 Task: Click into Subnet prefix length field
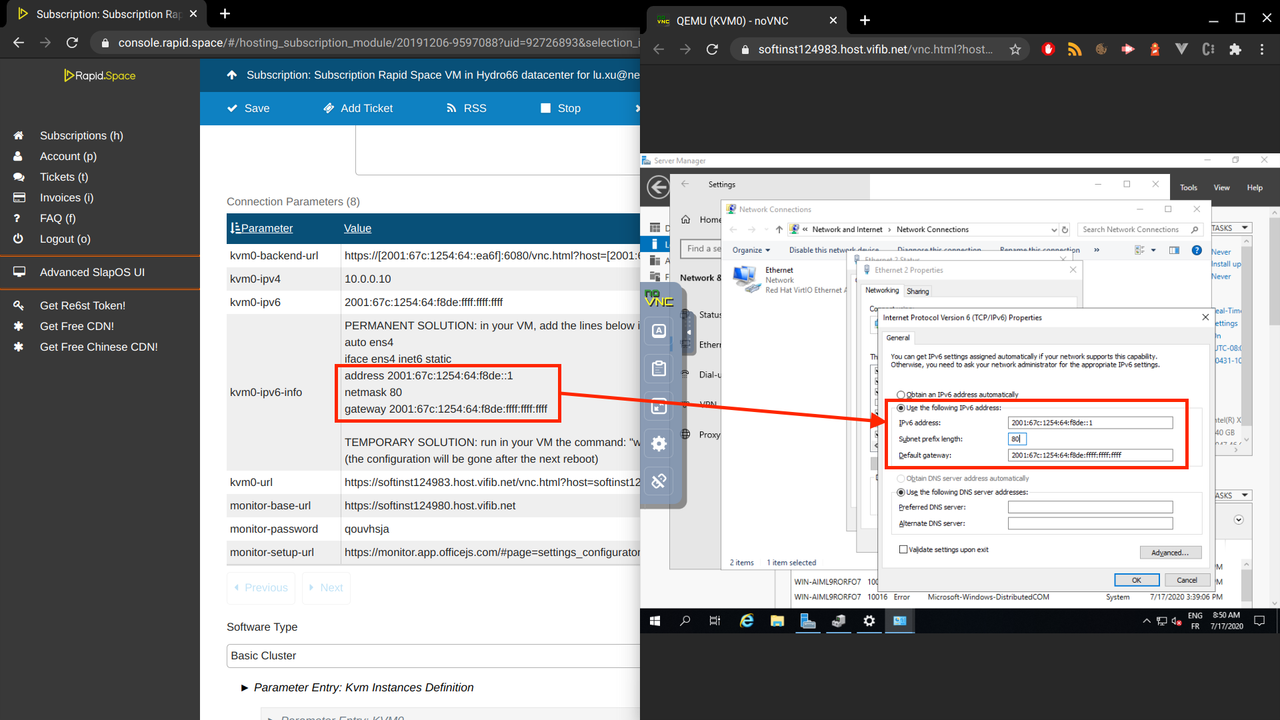[x=1017, y=439]
